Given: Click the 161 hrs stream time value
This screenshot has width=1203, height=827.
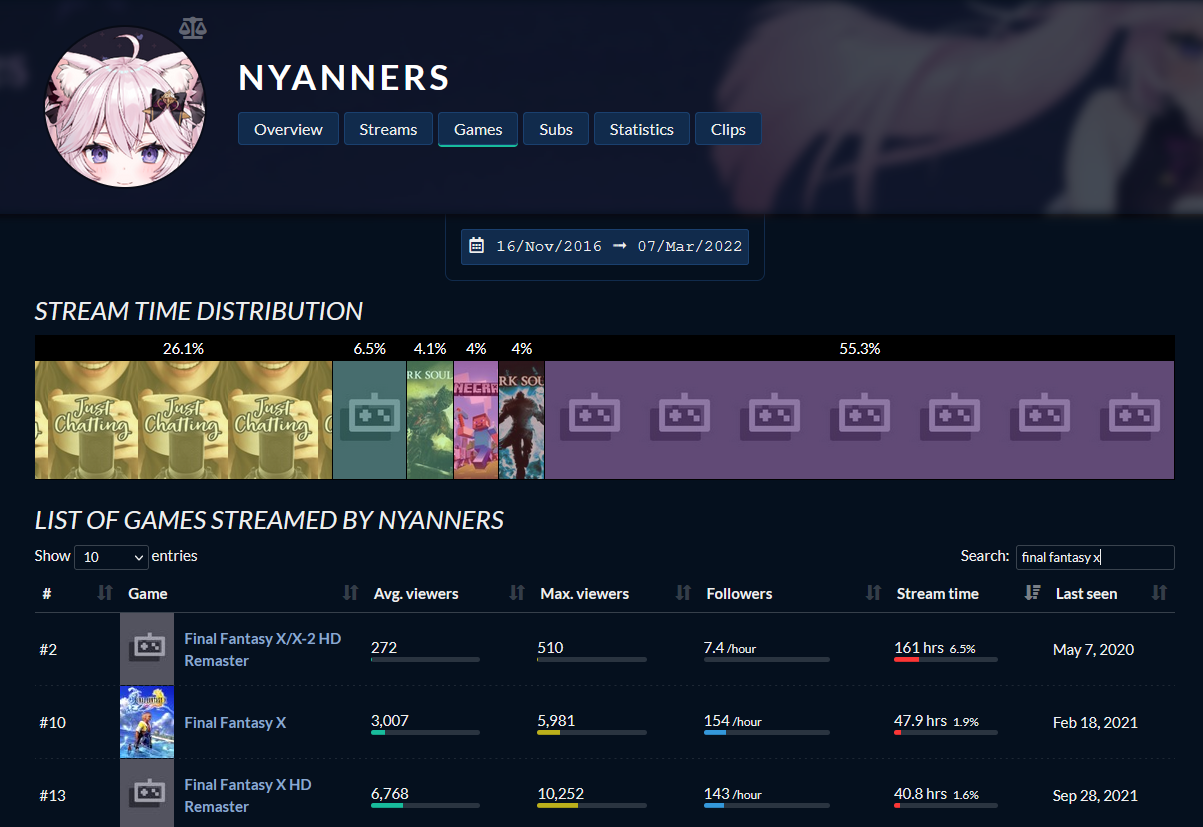Looking at the screenshot, I should [918, 647].
